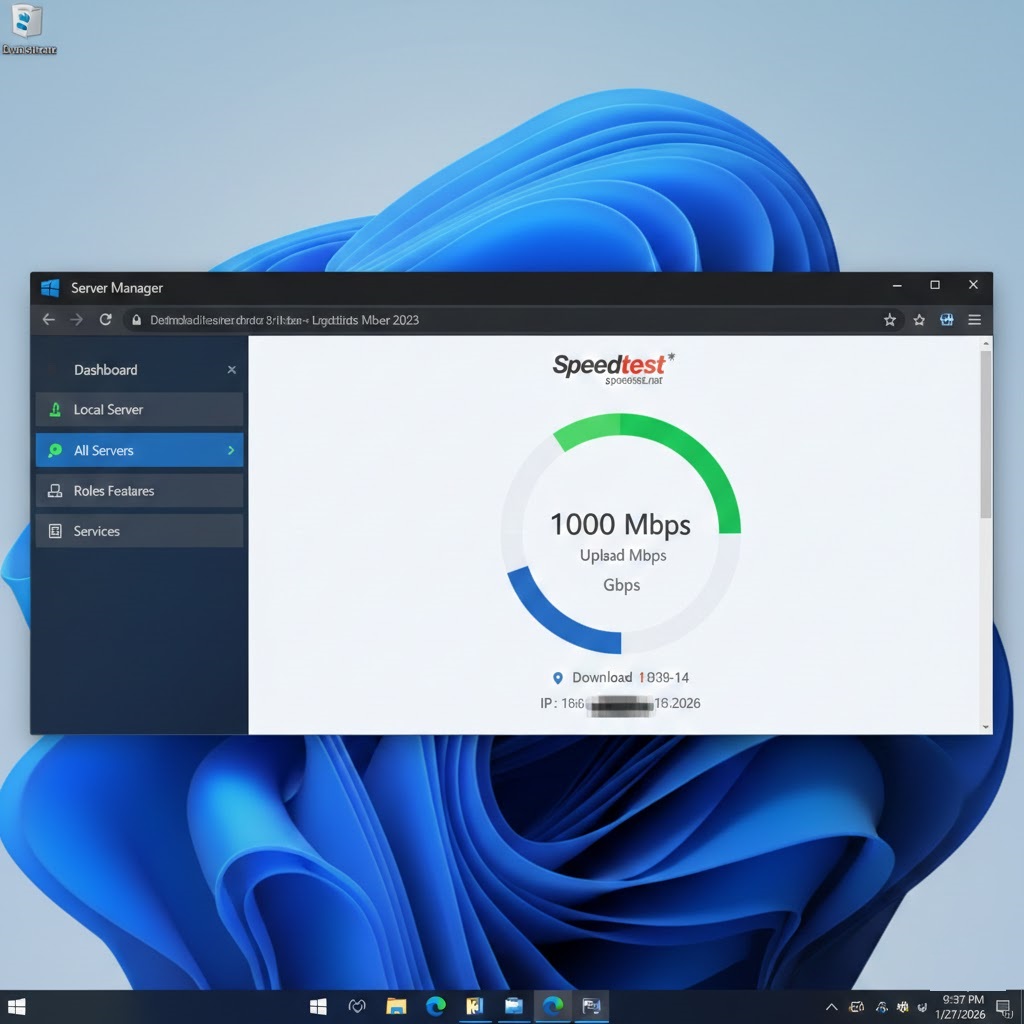
Task: Click the '1000 Mbps' reading
Action: pyautogui.click(x=620, y=524)
